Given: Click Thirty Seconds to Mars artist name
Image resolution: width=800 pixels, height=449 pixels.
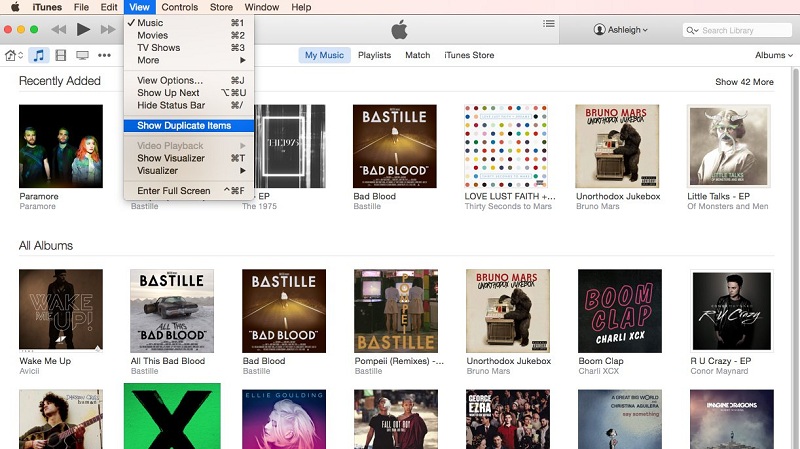Looking at the screenshot, I should tap(508, 206).
